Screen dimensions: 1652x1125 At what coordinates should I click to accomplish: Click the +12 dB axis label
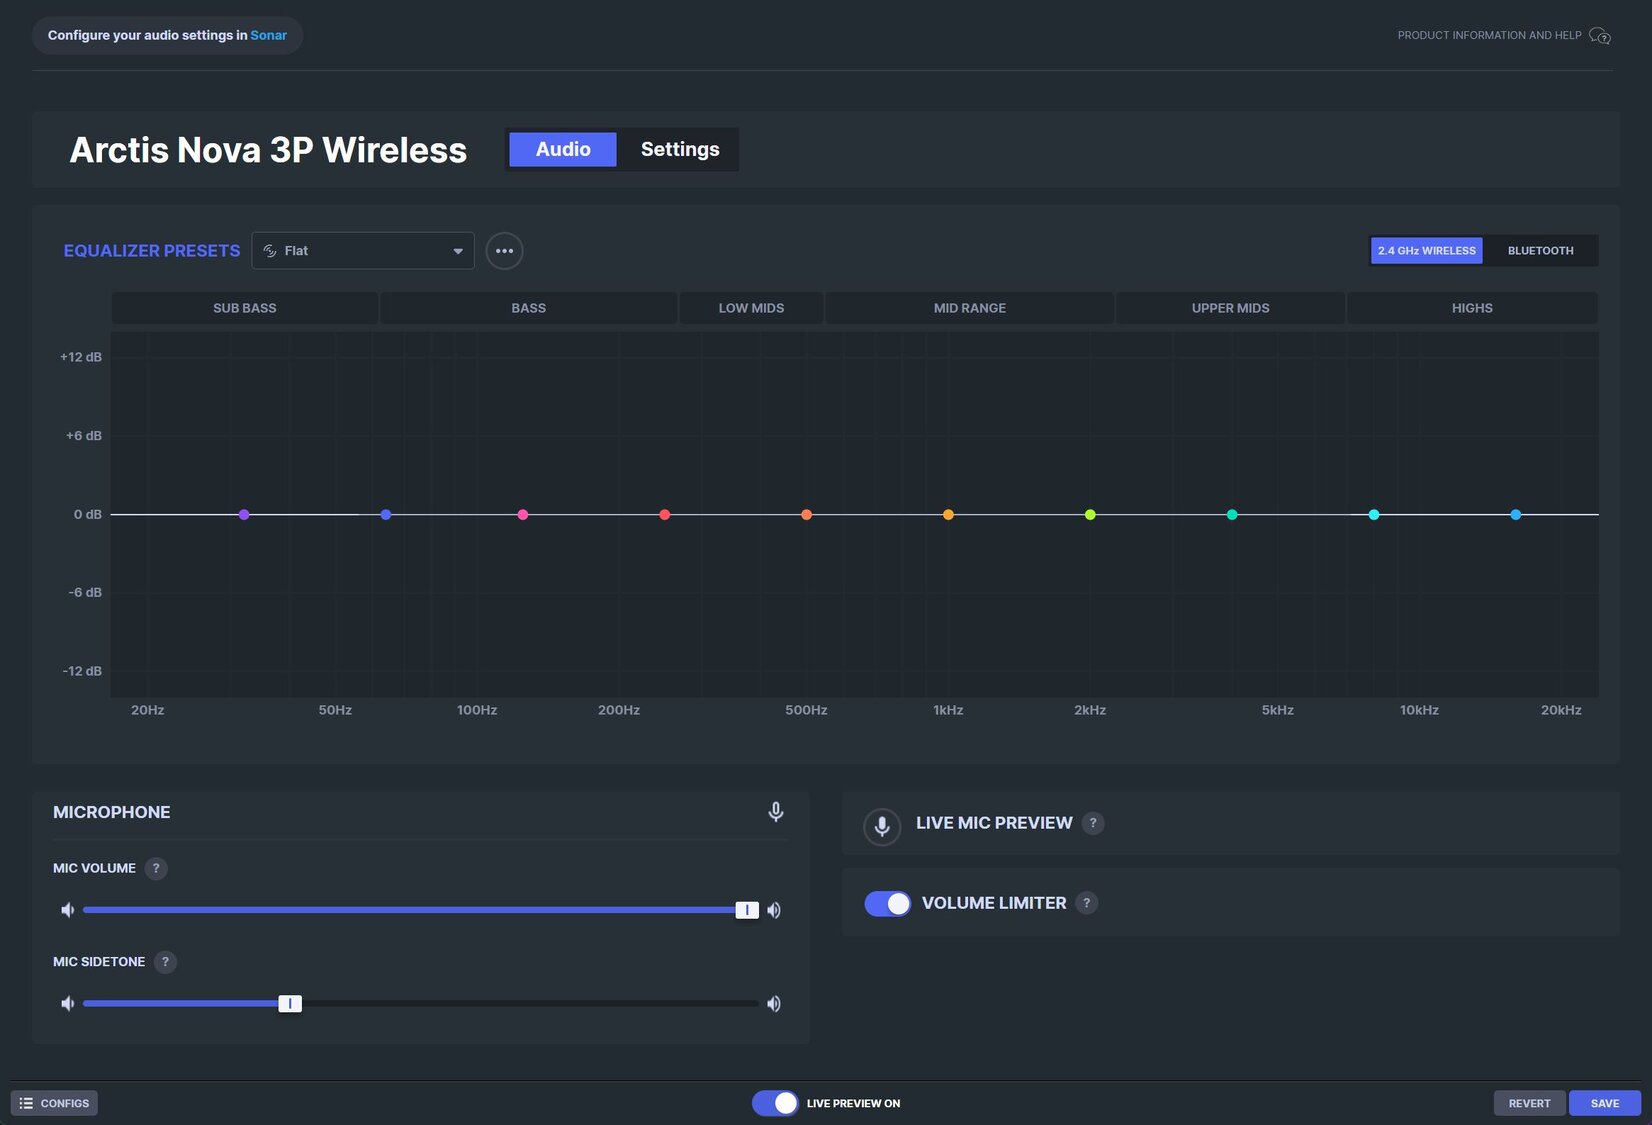[81, 357]
